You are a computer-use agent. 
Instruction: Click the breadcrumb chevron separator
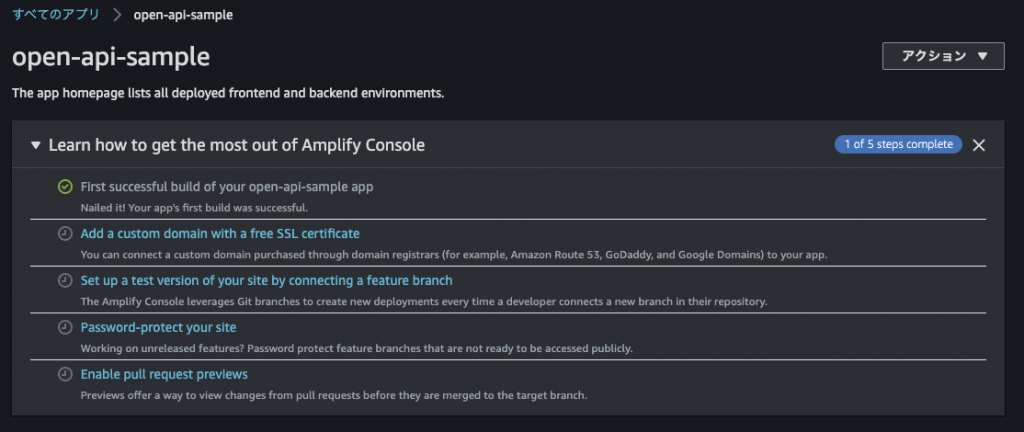[x=117, y=15]
